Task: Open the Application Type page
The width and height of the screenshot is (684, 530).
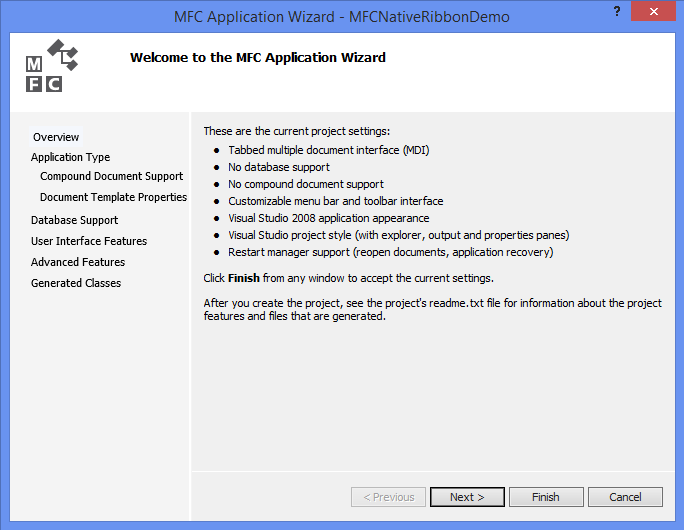Action: 70,157
